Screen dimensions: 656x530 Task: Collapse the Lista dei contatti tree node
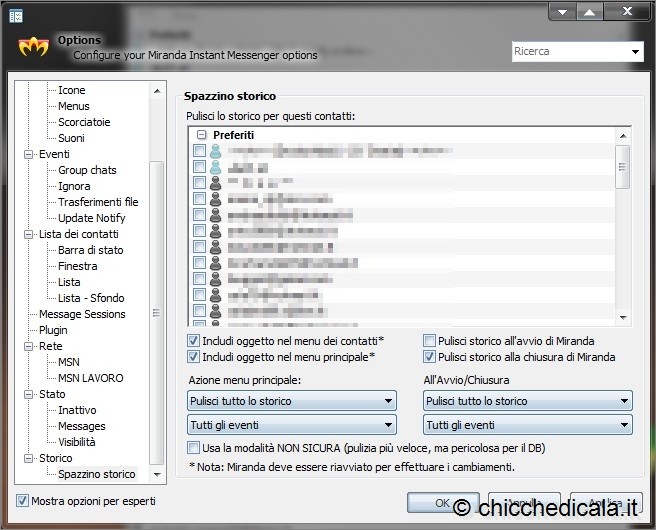[29, 234]
